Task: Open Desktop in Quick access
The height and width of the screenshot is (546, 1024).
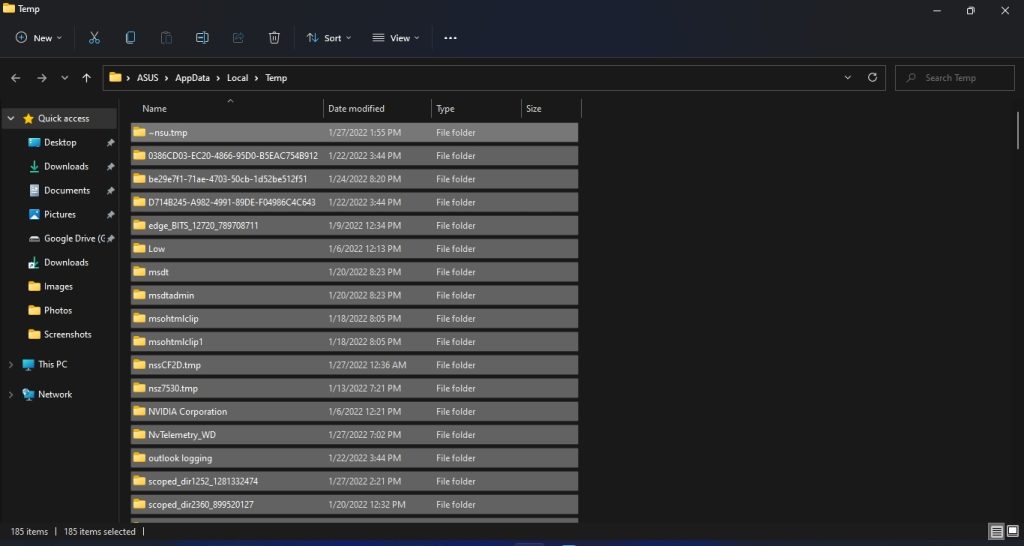Action: tap(60, 142)
